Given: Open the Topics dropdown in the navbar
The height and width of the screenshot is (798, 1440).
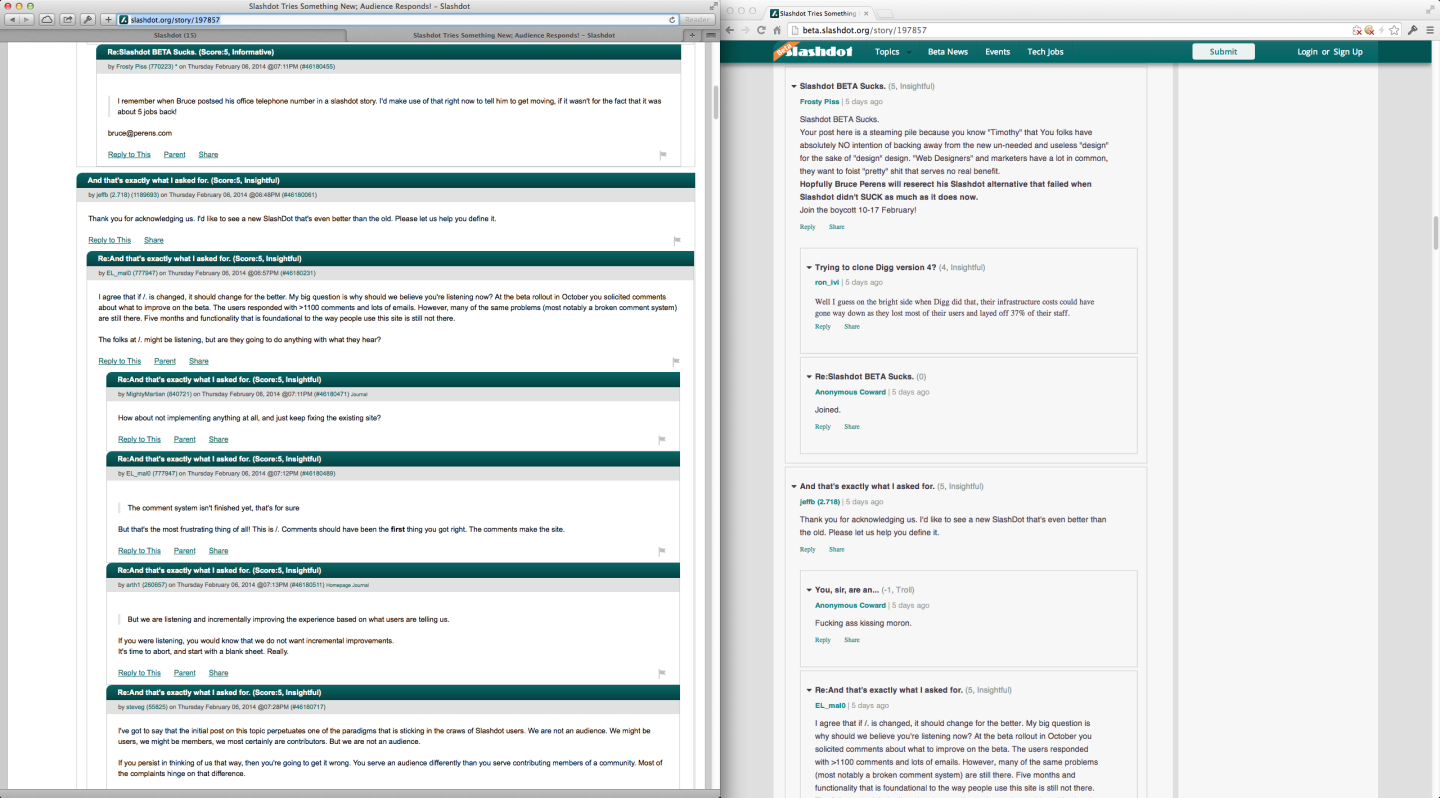Looking at the screenshot, I should point(887,51).
